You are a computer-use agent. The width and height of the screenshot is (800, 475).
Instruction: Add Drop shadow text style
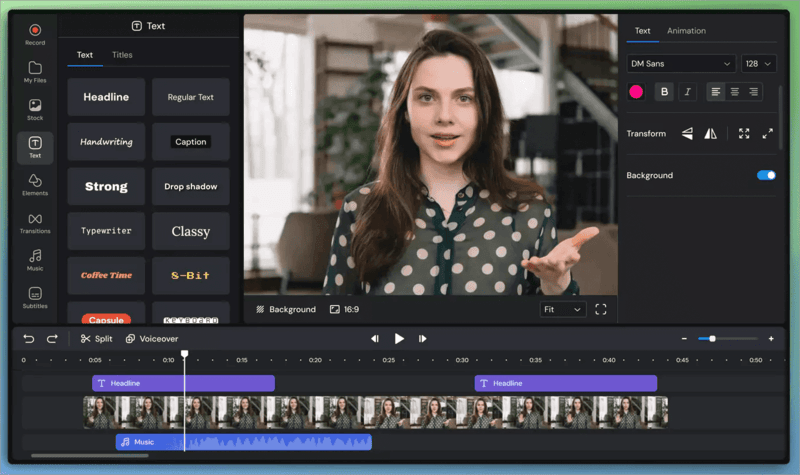click(191, 186)
